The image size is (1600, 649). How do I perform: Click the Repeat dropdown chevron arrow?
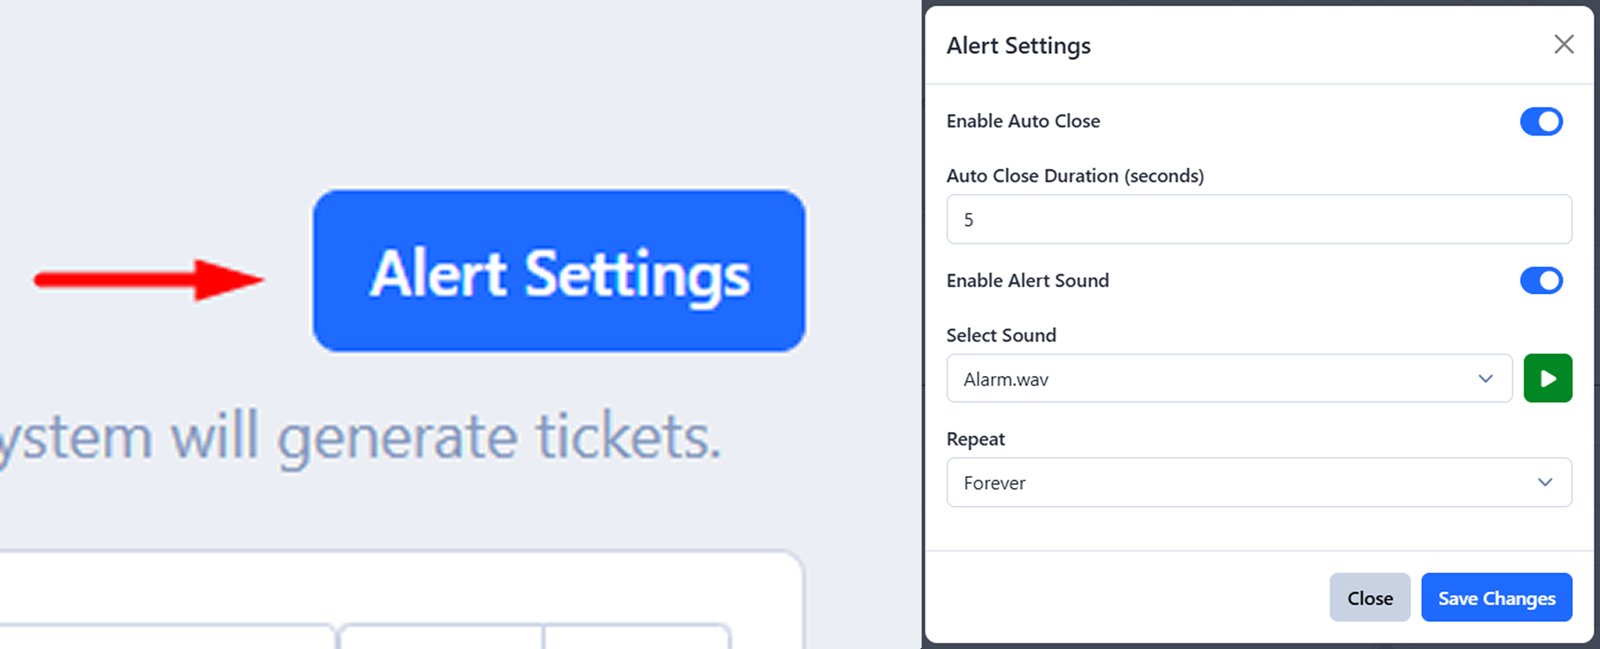1544,482
